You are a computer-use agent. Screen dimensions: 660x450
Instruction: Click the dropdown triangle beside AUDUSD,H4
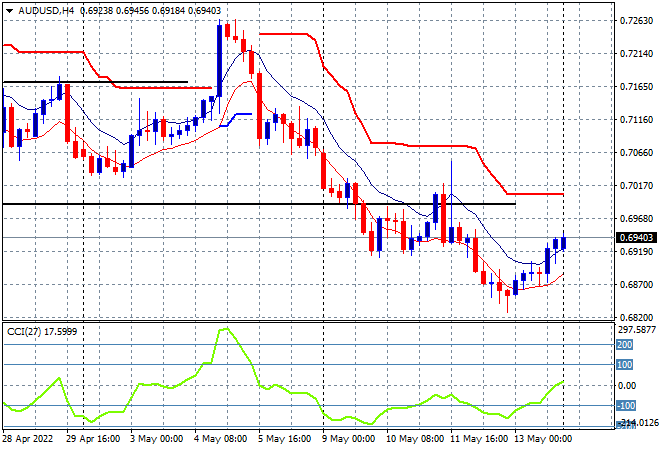pos(9,11)
